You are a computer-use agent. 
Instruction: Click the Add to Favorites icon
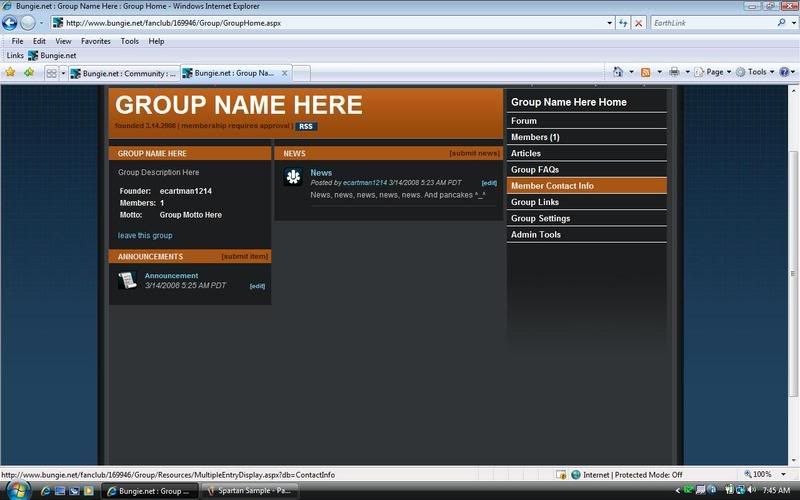28,73
